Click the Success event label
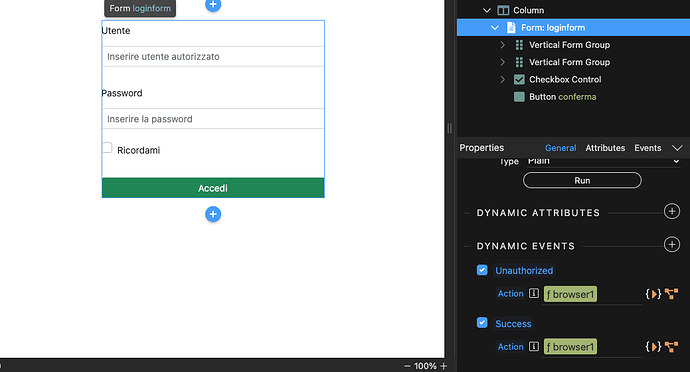The width and height of the screenshot is (690, 372). pyautogui.click(x=513, y=324)
